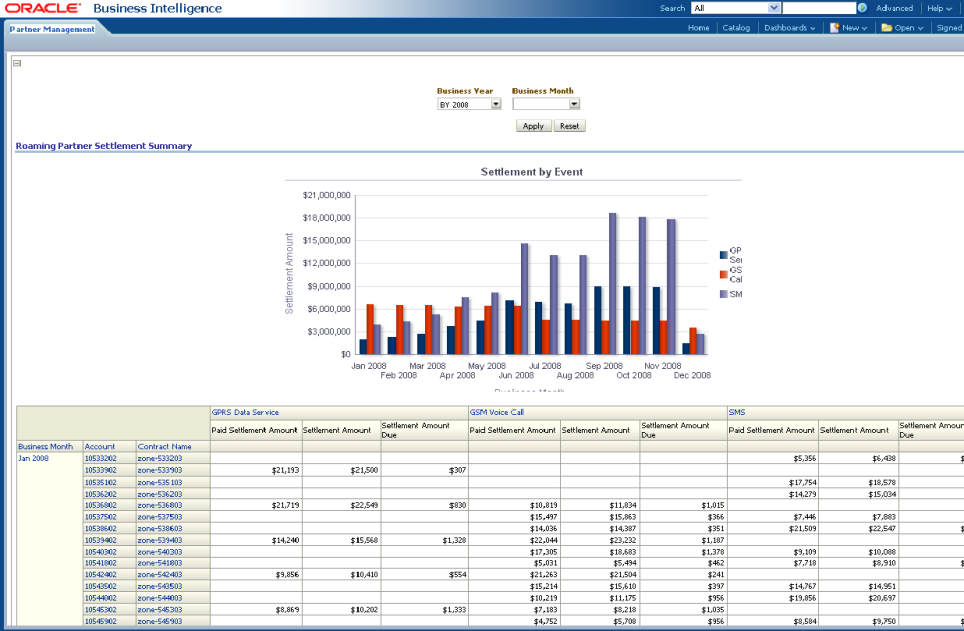Open account 10533902
Viewport: 964px width, 631px height.
pos(100,470)
